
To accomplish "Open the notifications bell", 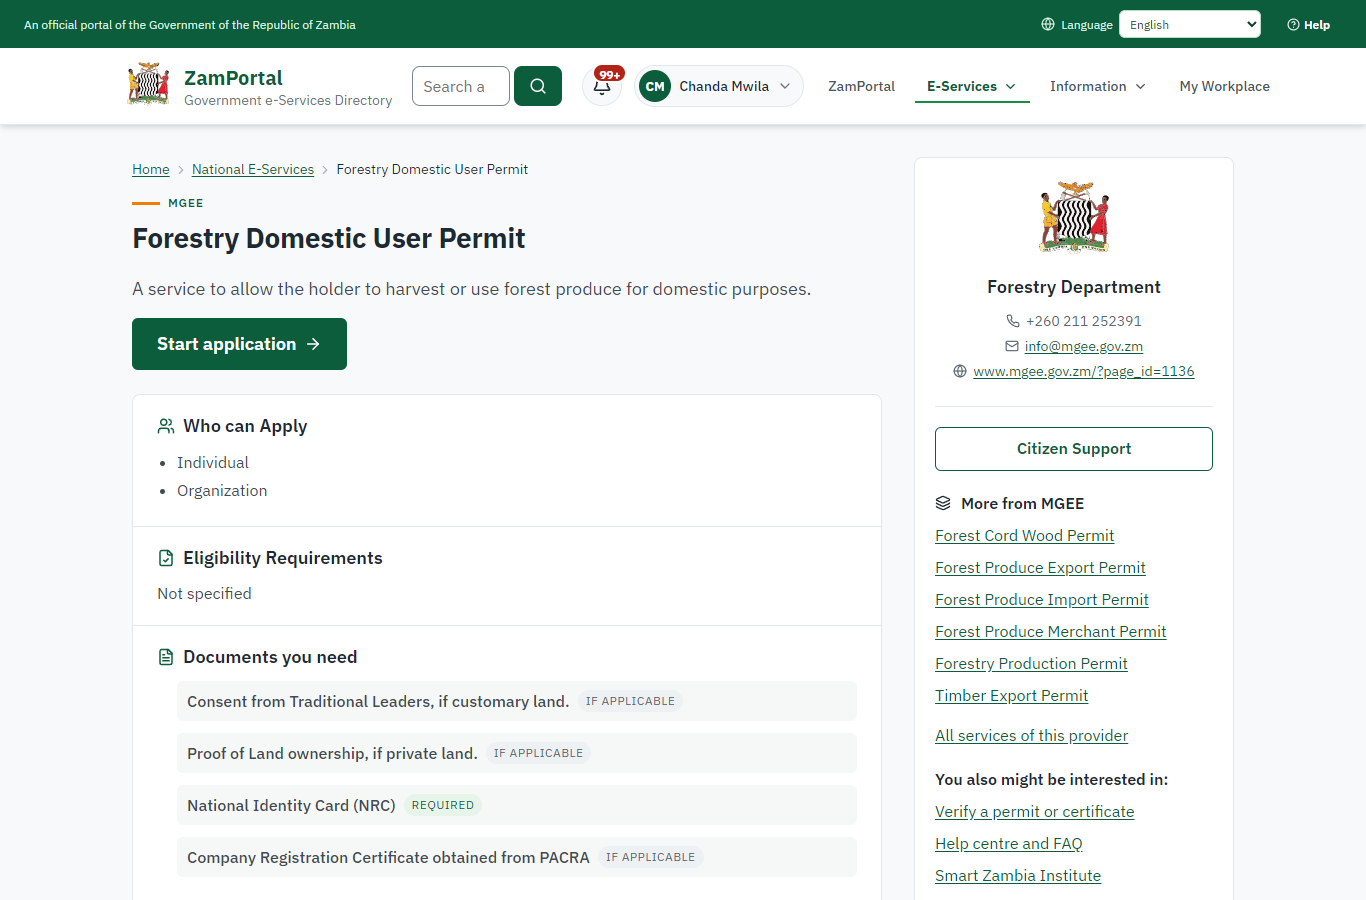I will [x=602, y=86].
